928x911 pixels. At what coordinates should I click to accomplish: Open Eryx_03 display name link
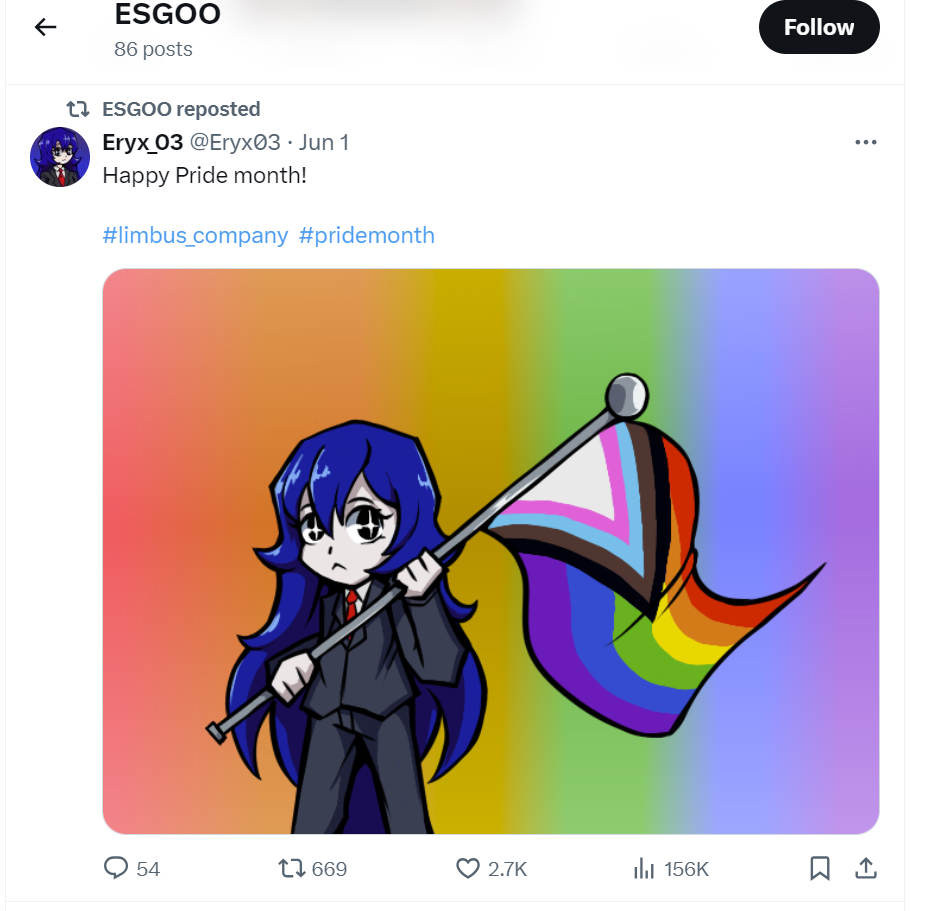pos(143,143)
